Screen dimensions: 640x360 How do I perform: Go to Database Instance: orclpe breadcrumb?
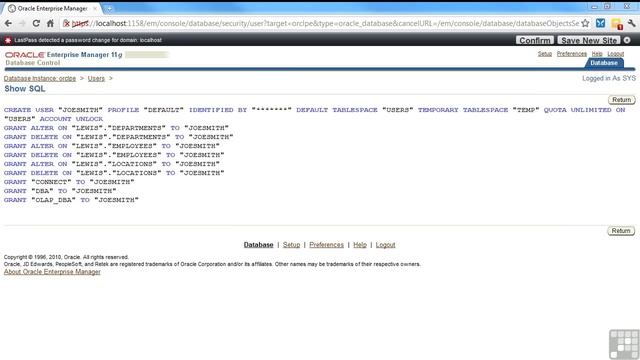[x=40, y=78]
